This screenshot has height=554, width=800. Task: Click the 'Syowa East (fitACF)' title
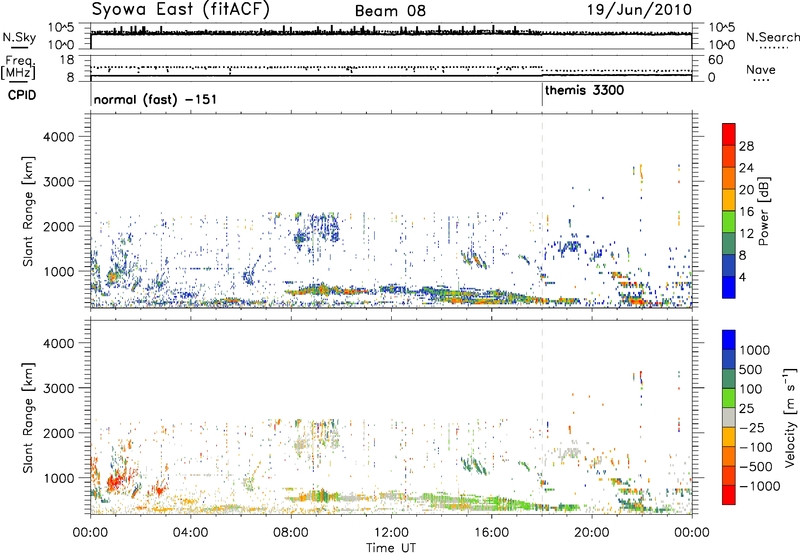(180, 9)
